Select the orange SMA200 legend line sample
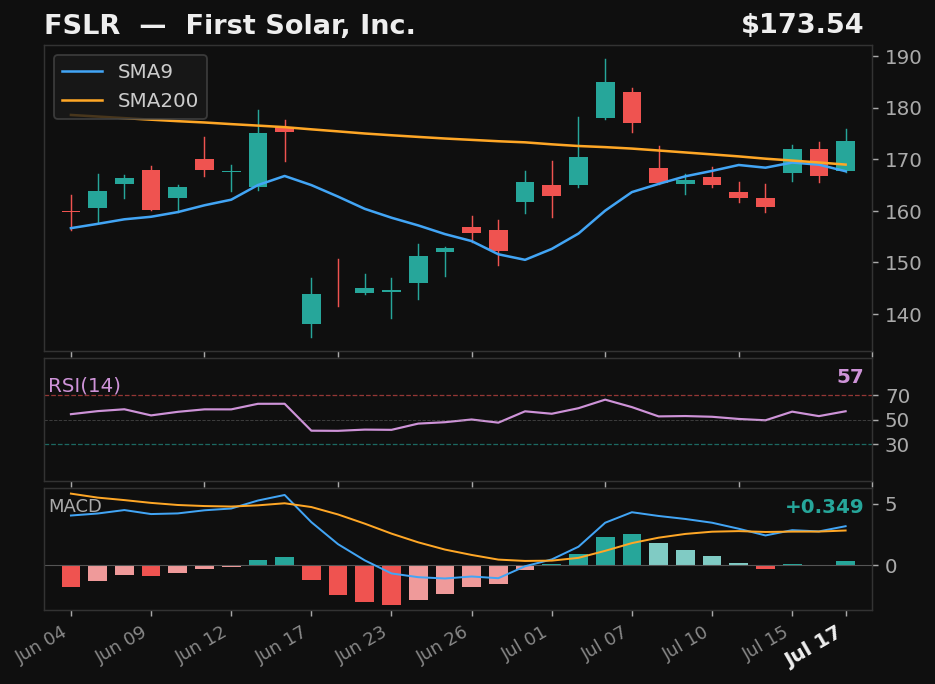Screen dimensions: 935x684 [x=83, y=100]
